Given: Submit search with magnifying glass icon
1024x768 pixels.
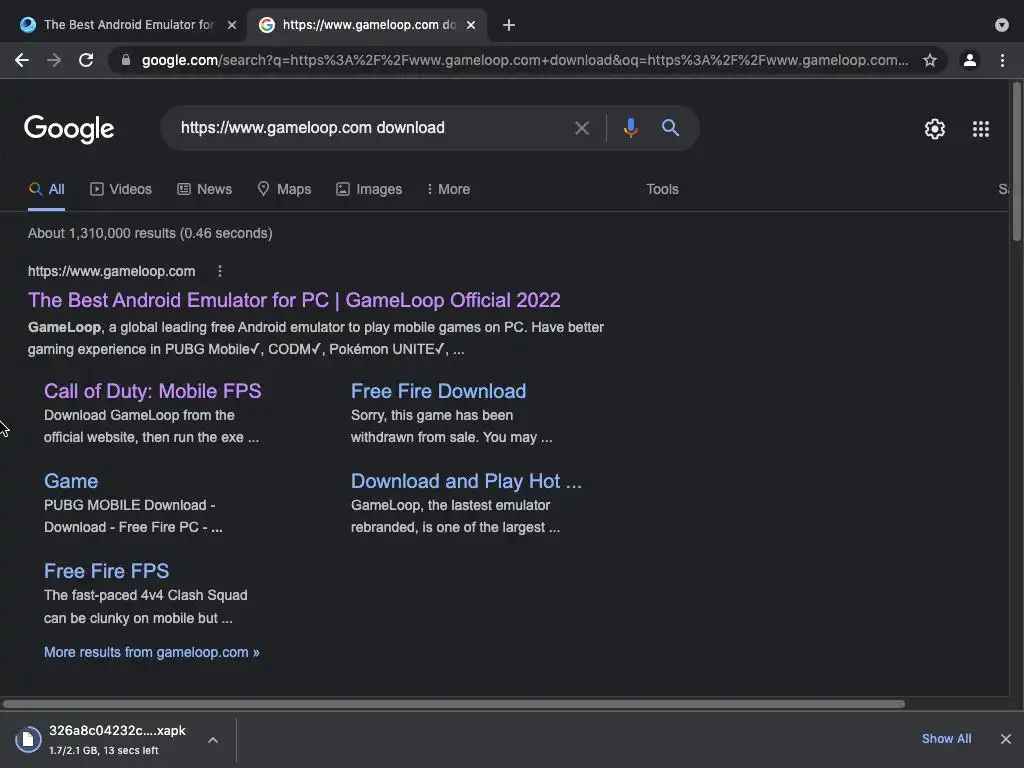Looking at the screenshot, I should pyautogui.click(x=670, y=127).
